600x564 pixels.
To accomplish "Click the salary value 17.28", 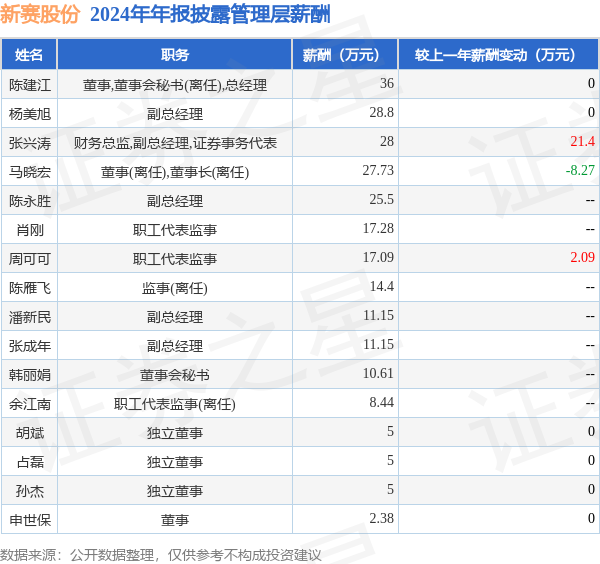I will (378, 228).
